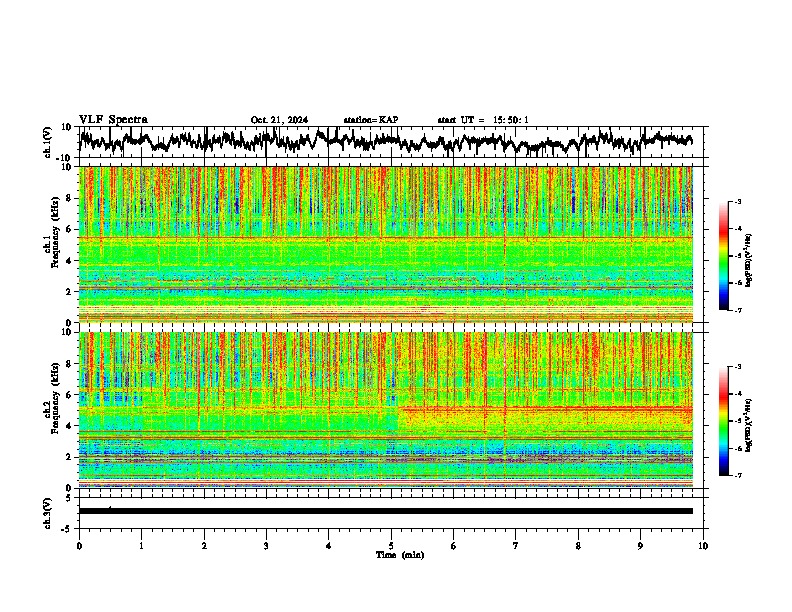
Task: Click the time axis tick label "6"
Action: click(x=454, y=546)
